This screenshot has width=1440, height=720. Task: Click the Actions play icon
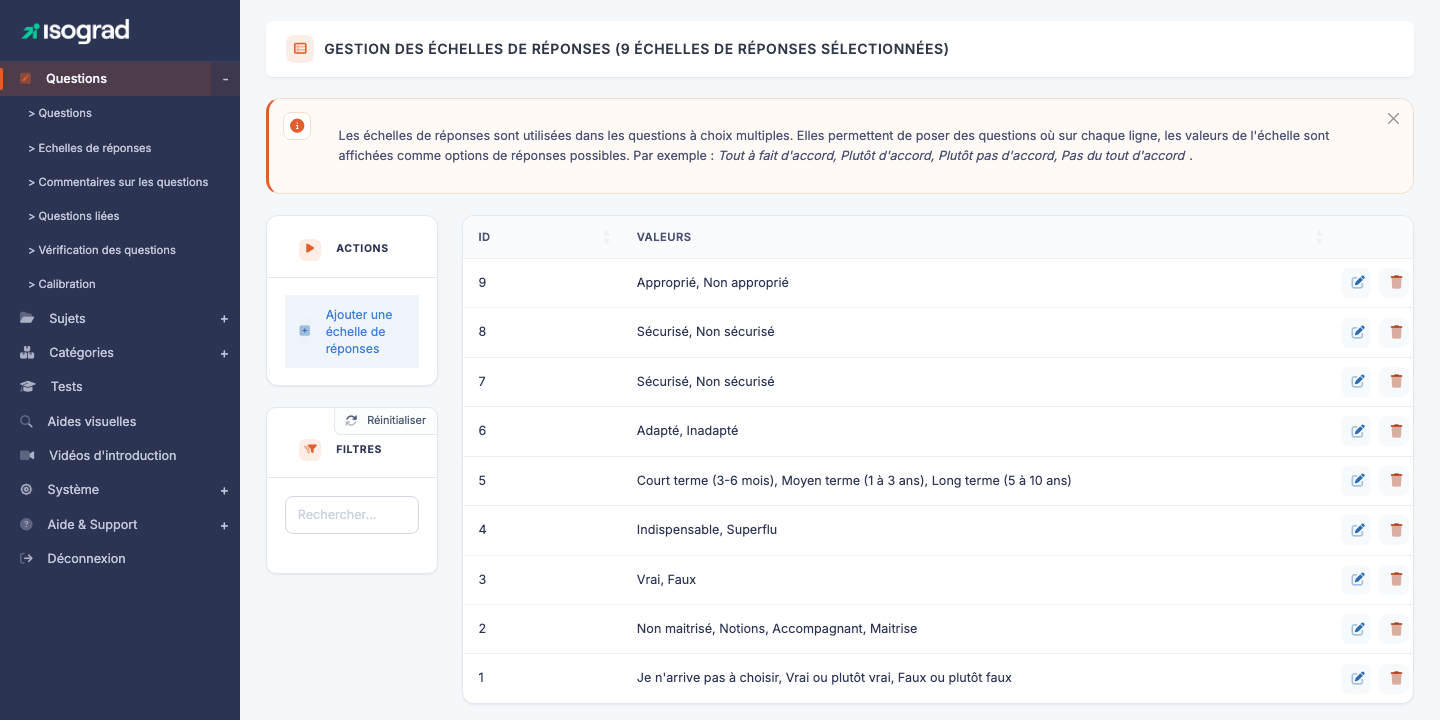point(310,248)
